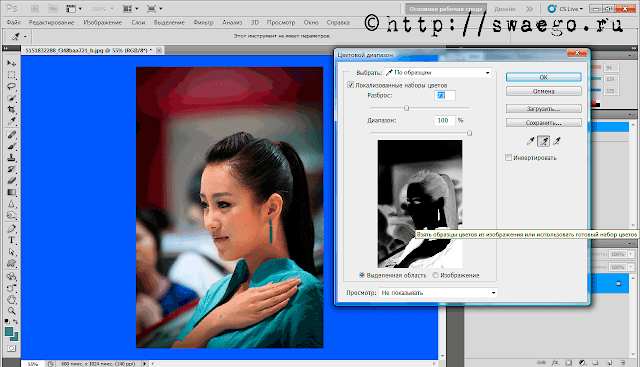
Task: Open the Анализ menu
Action: (232, 22)
